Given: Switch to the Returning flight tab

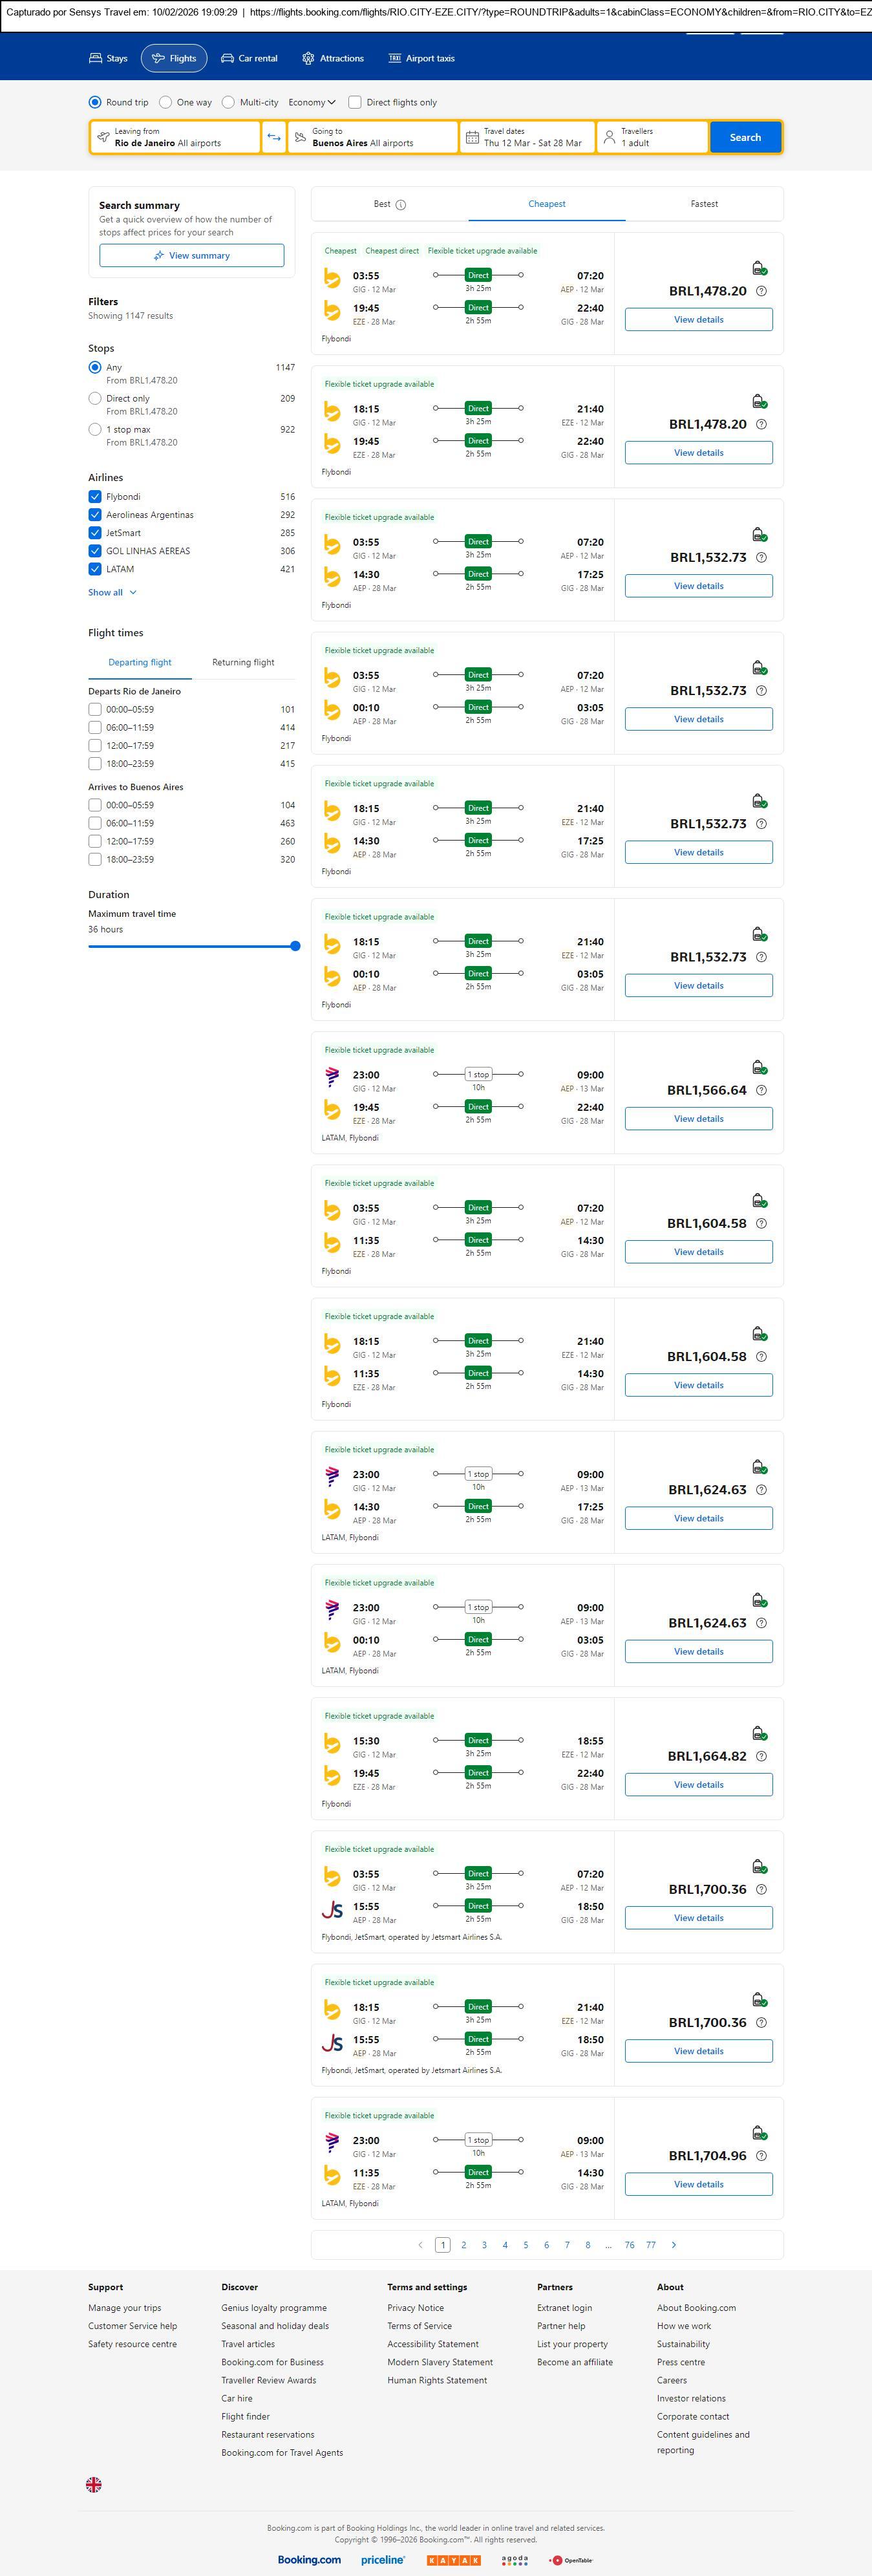Looking at the screenshot, I should click(243, 662).
